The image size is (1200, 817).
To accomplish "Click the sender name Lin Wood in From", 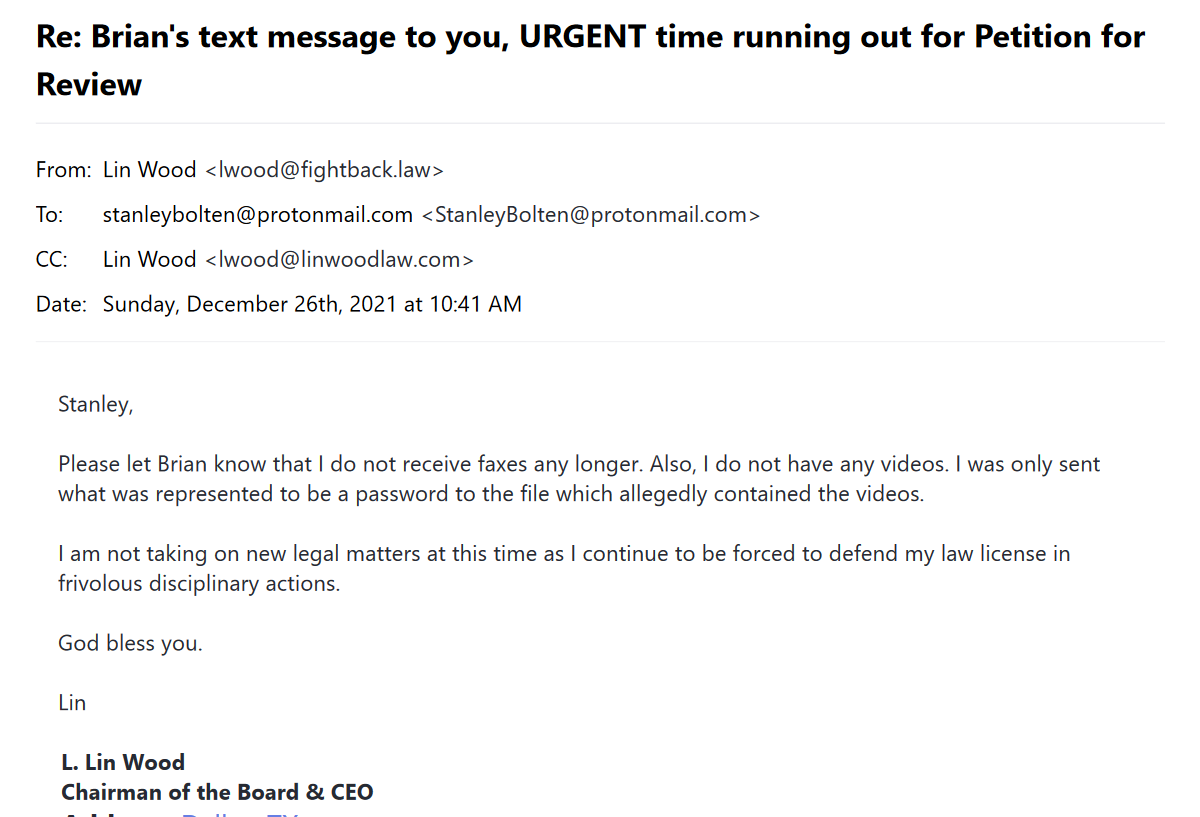I will tap(149, 170).
